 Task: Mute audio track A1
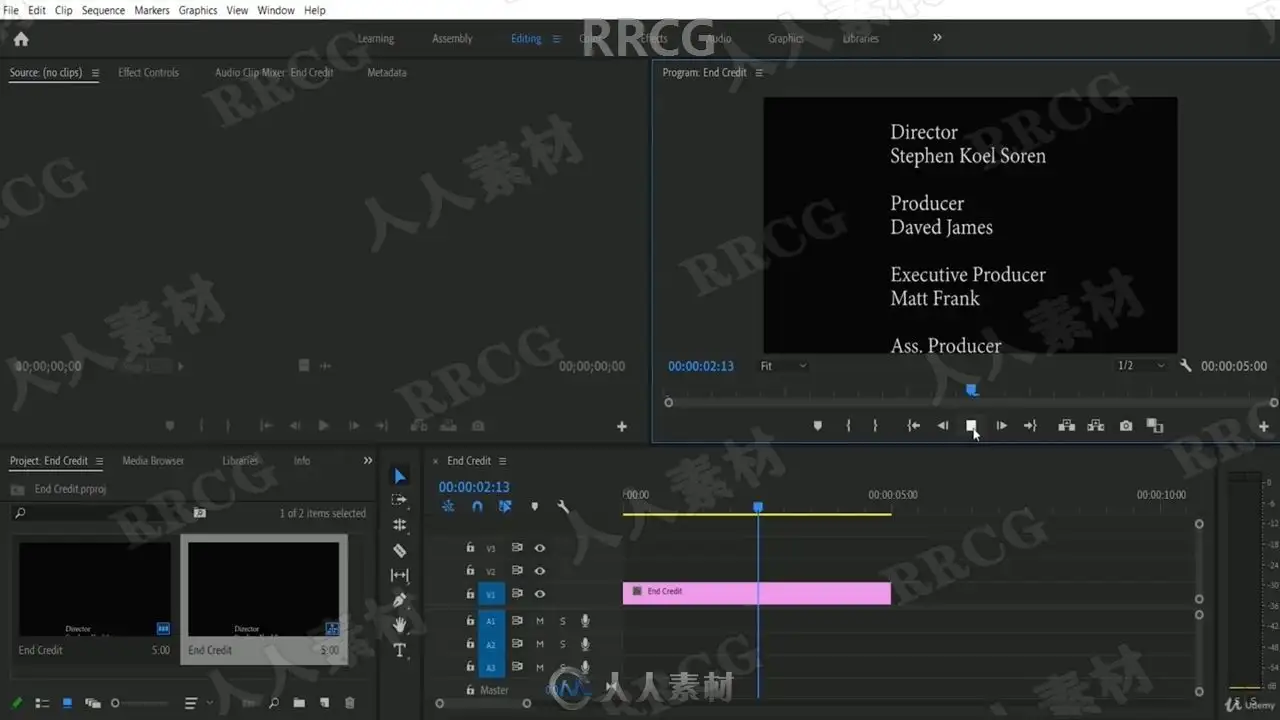(x=540, y=621)
